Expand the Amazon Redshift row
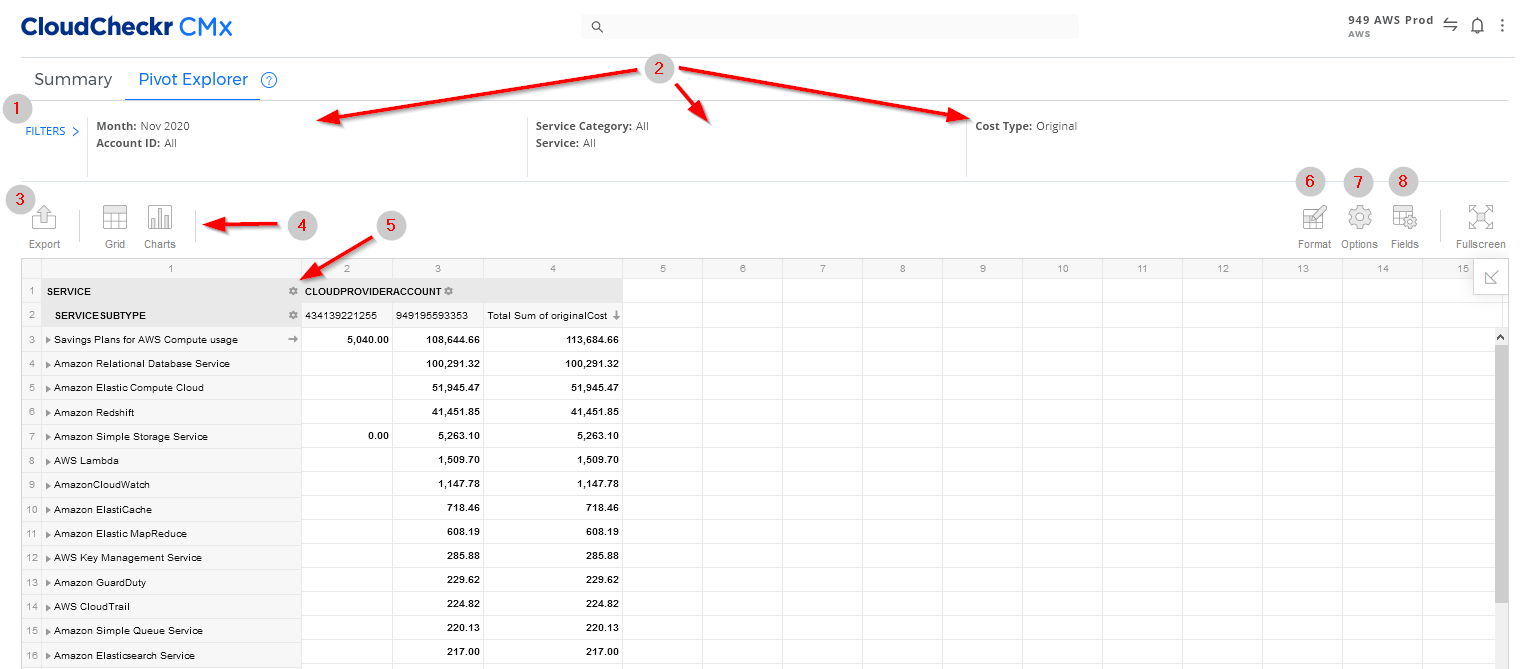Image resolution: width=1525 pixels, height=669 pixels. 48,412
